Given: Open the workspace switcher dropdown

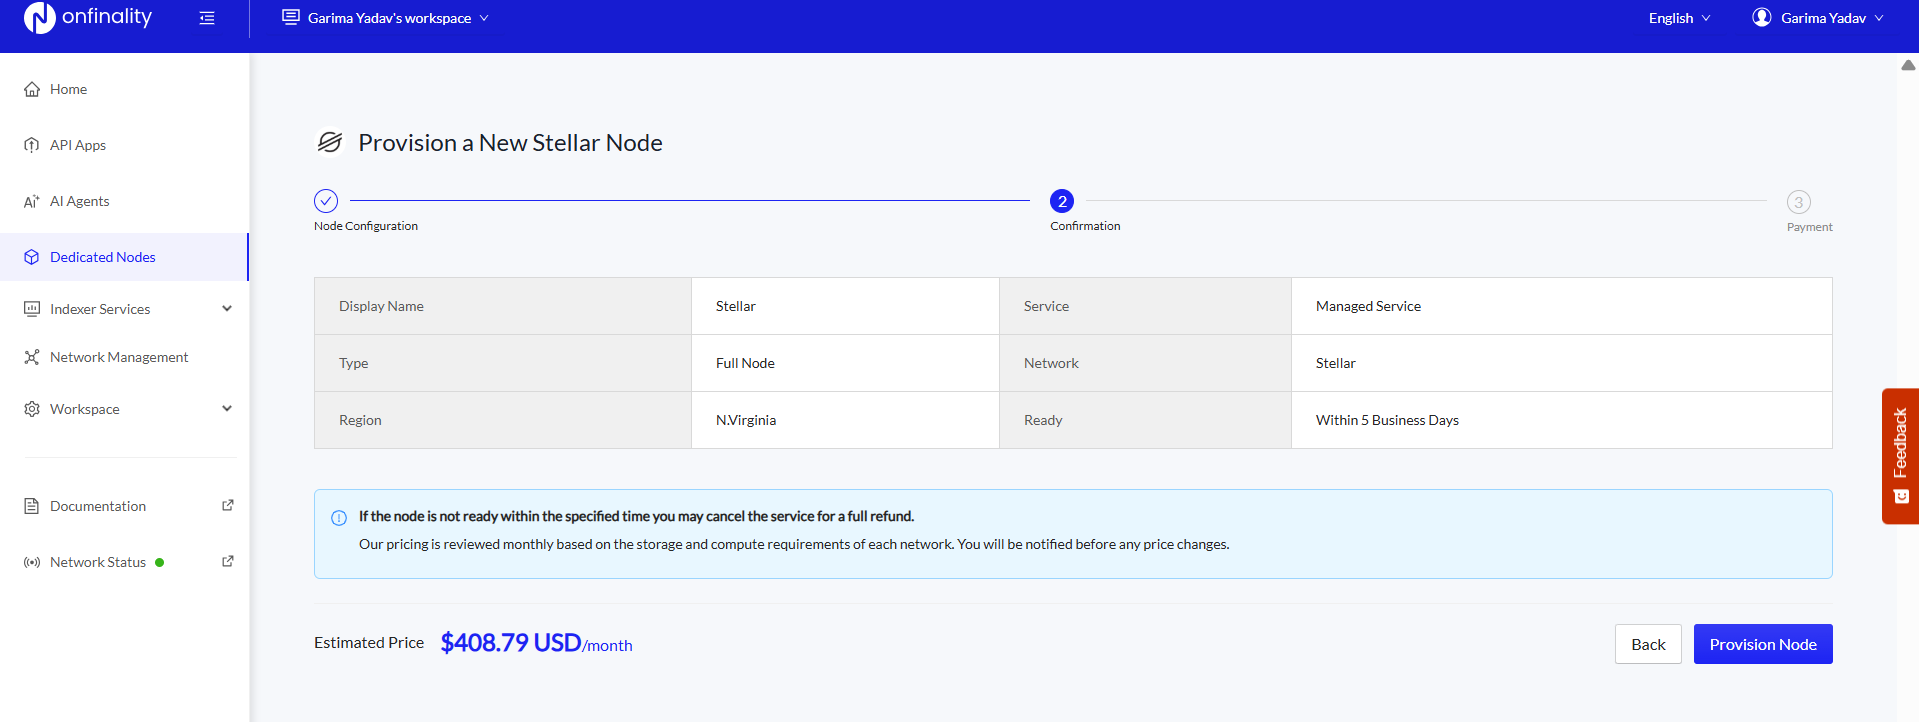Looking at the screenshot, I should click(386, 18).
